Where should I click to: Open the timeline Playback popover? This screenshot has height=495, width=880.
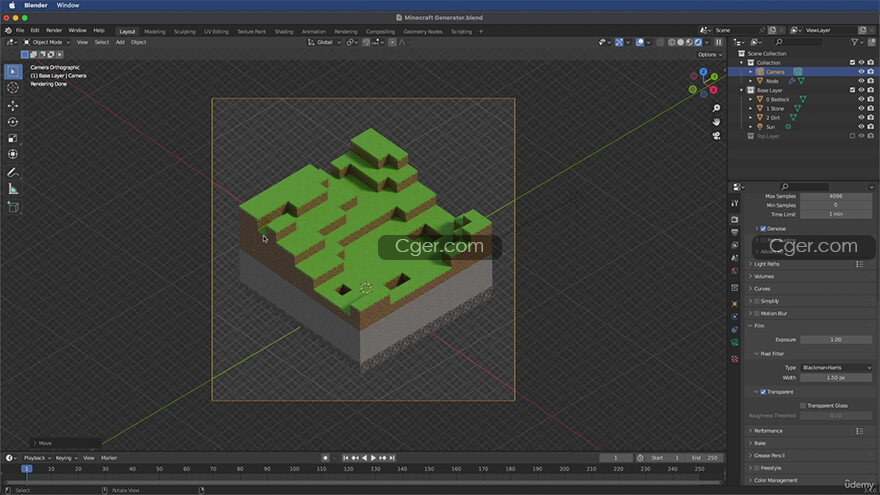[37, 458]
